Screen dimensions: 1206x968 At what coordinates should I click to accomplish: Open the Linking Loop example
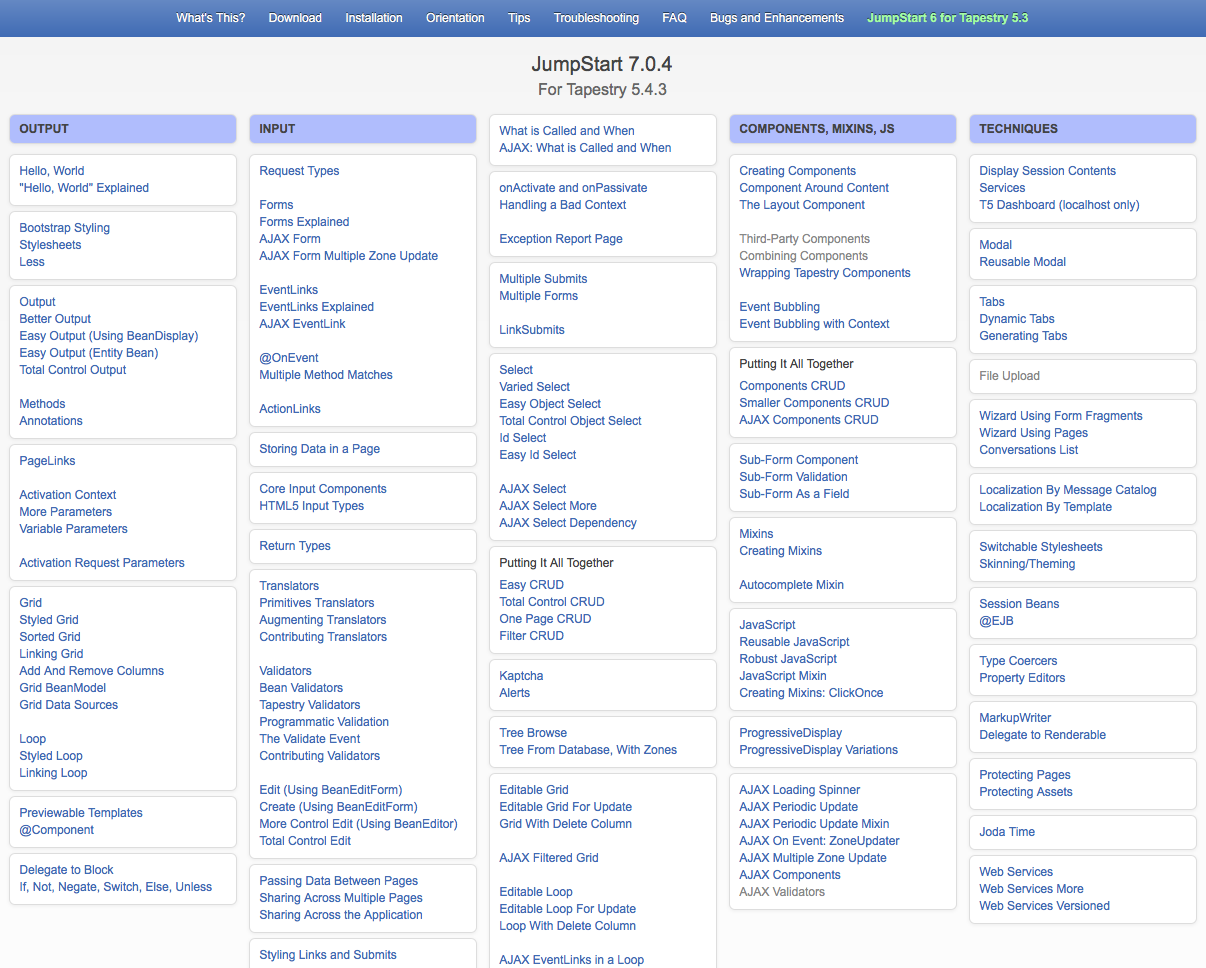click(53, 773)
